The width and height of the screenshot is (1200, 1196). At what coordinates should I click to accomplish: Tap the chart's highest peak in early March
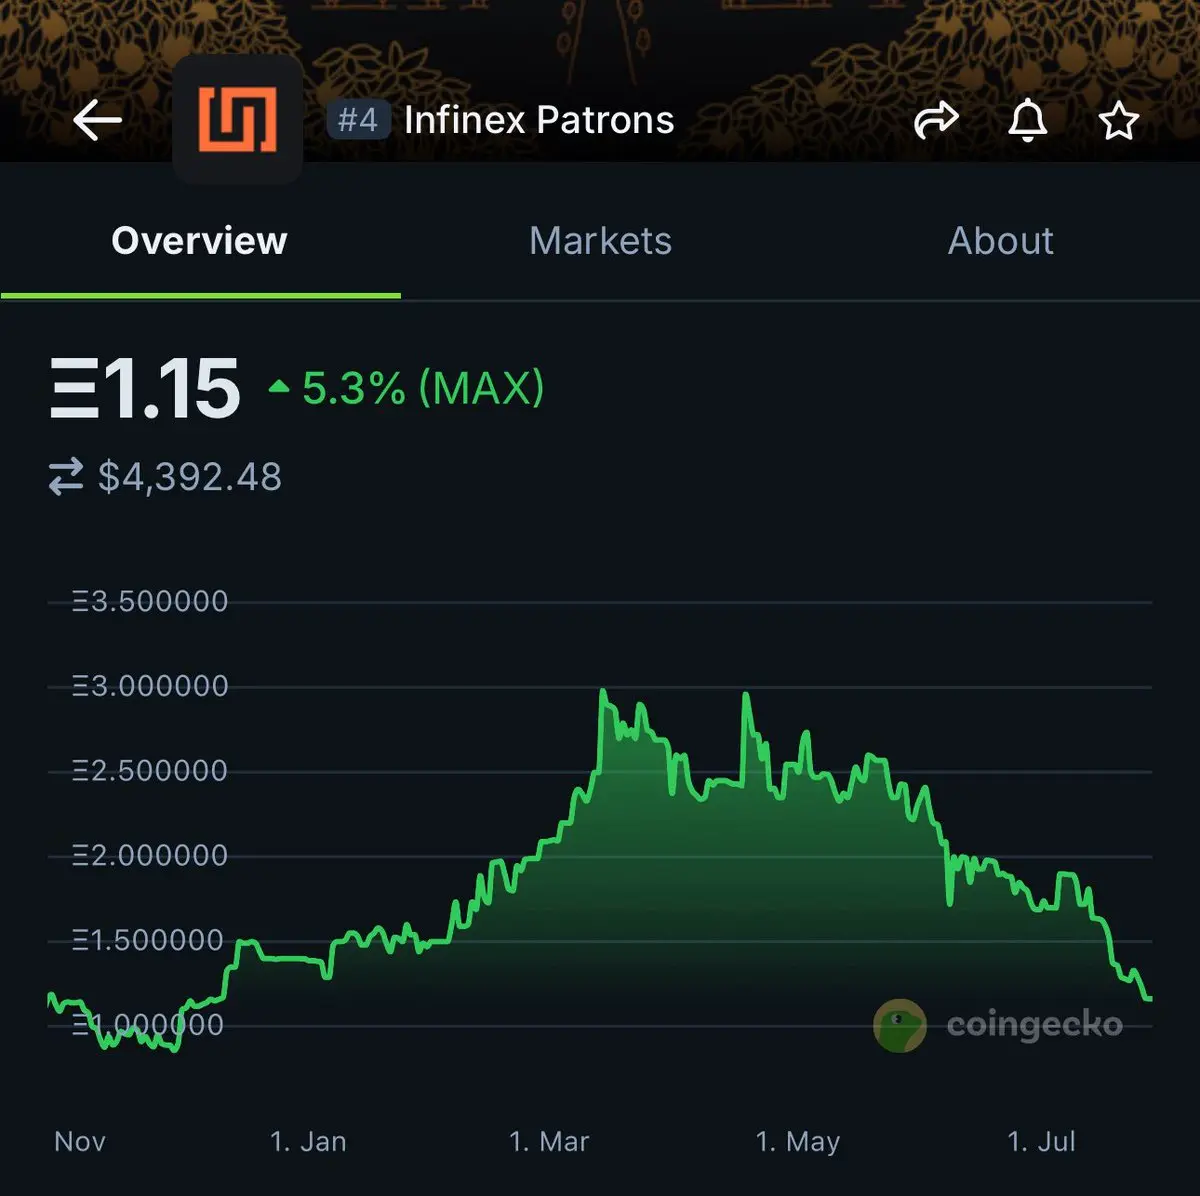coord(602,691)
